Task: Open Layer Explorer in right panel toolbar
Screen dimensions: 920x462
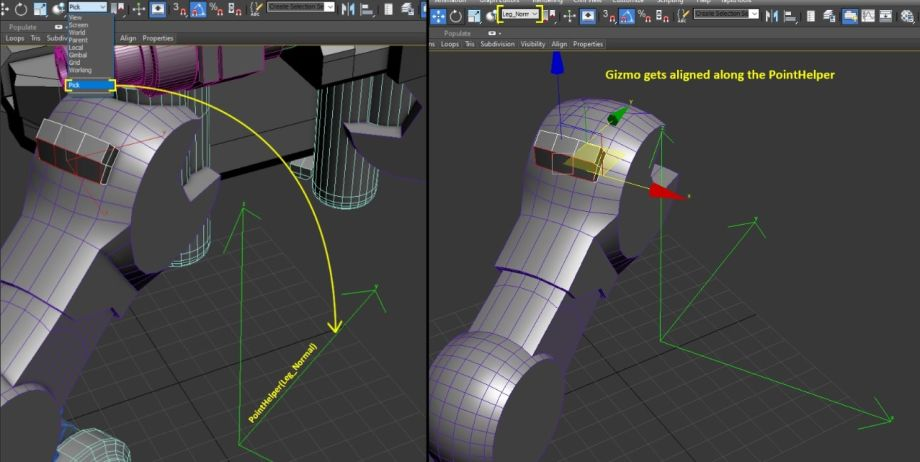Action: [828, 16]
